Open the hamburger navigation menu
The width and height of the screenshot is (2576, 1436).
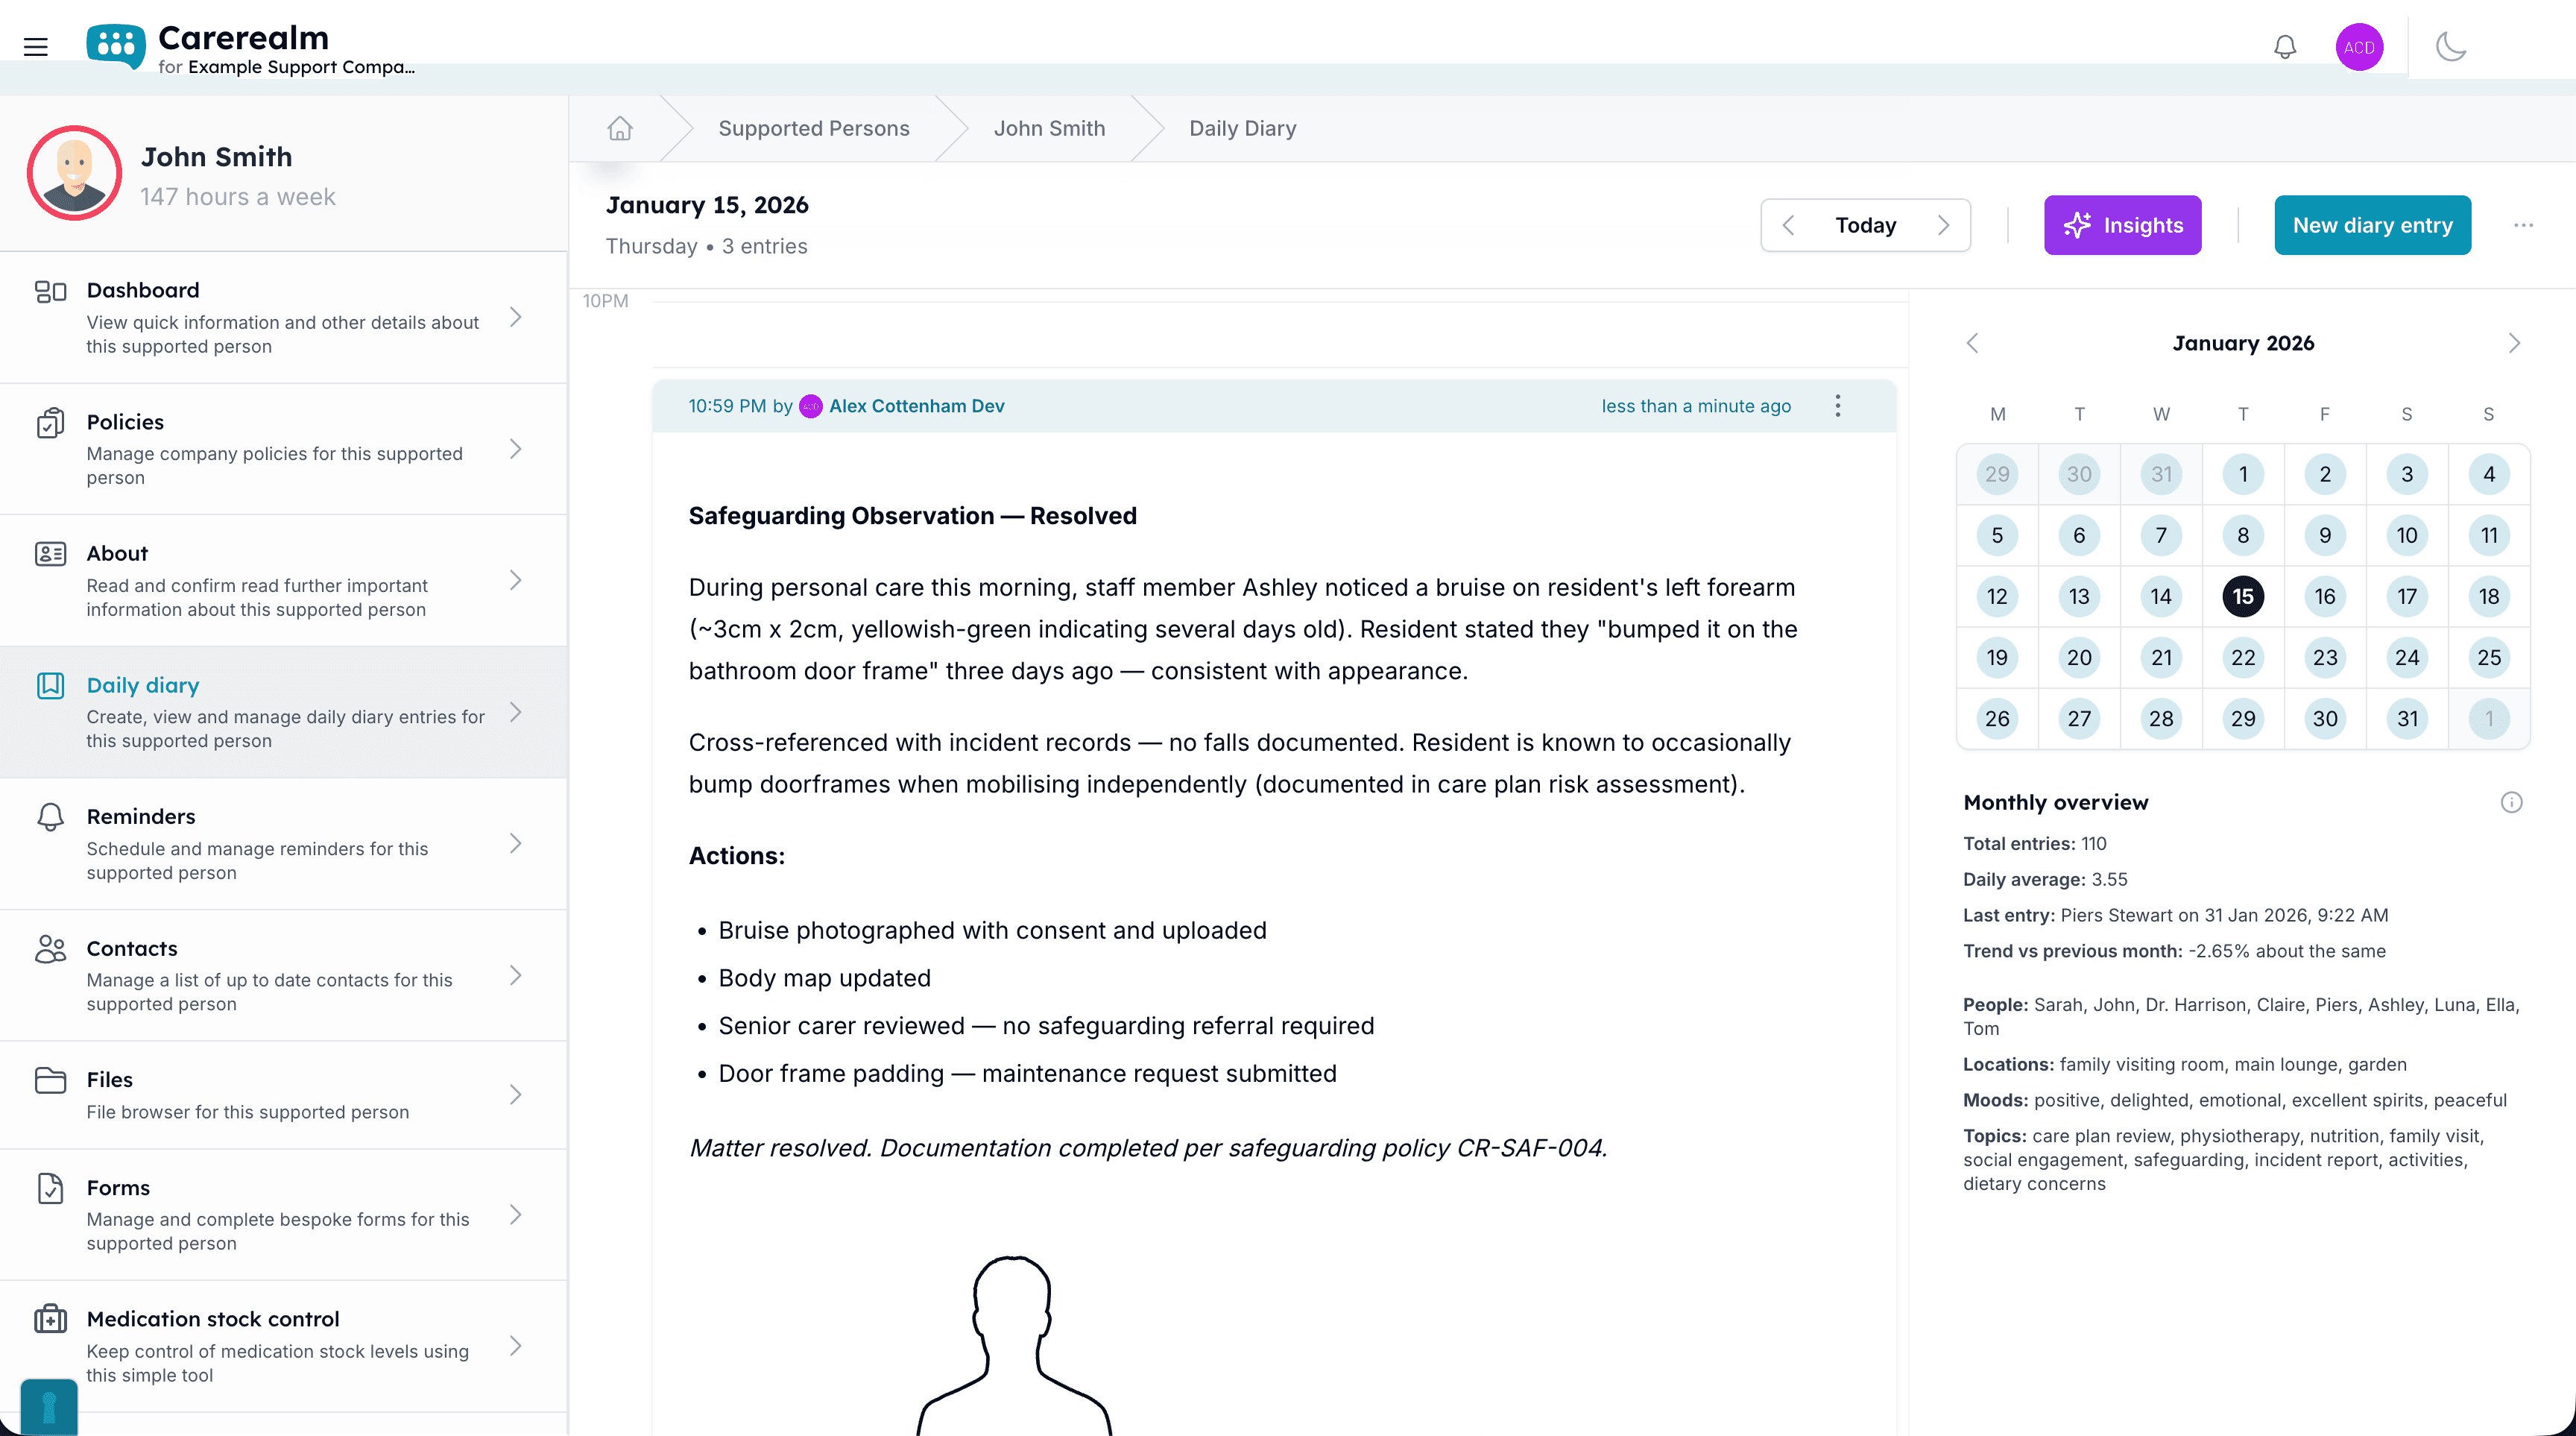(x=36, y=47)
